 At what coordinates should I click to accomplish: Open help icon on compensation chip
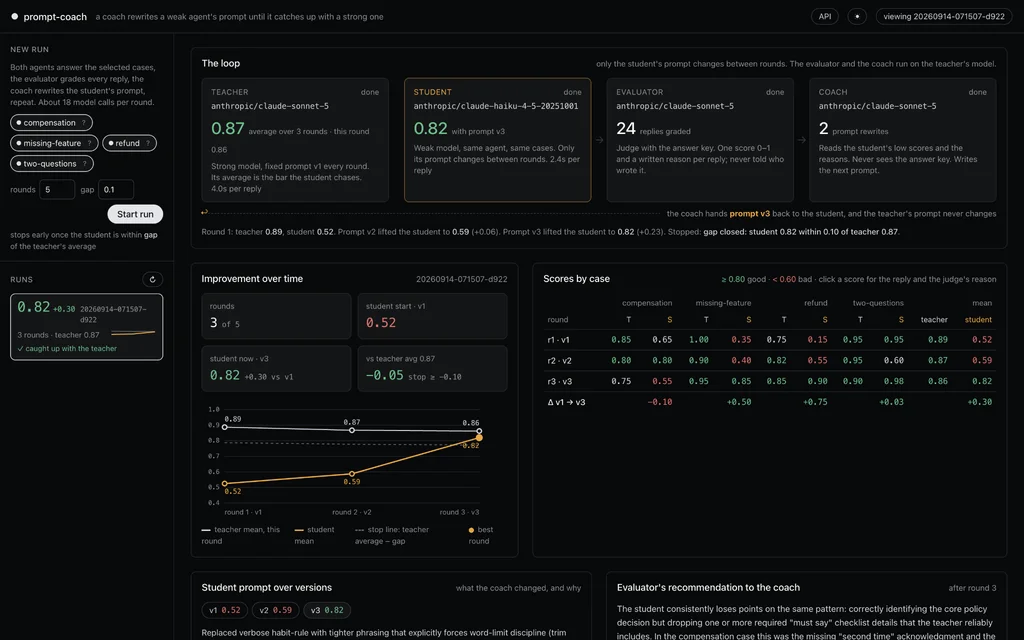coord(84,123)
